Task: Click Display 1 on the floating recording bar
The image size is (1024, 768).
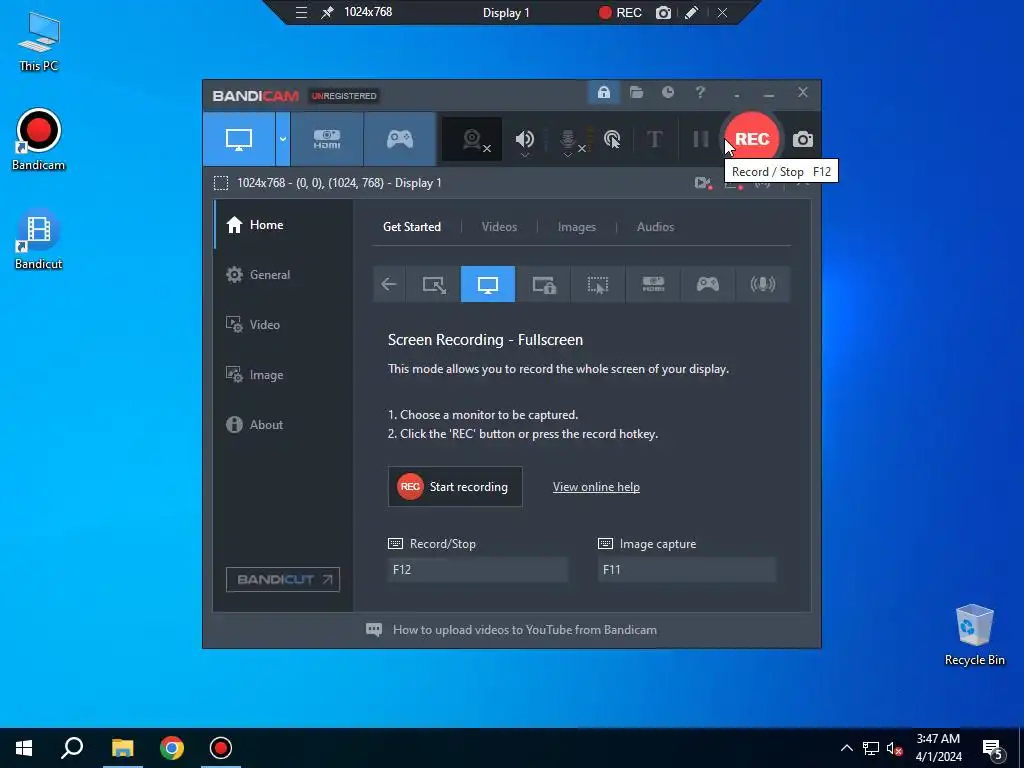Action: (506, 12)
